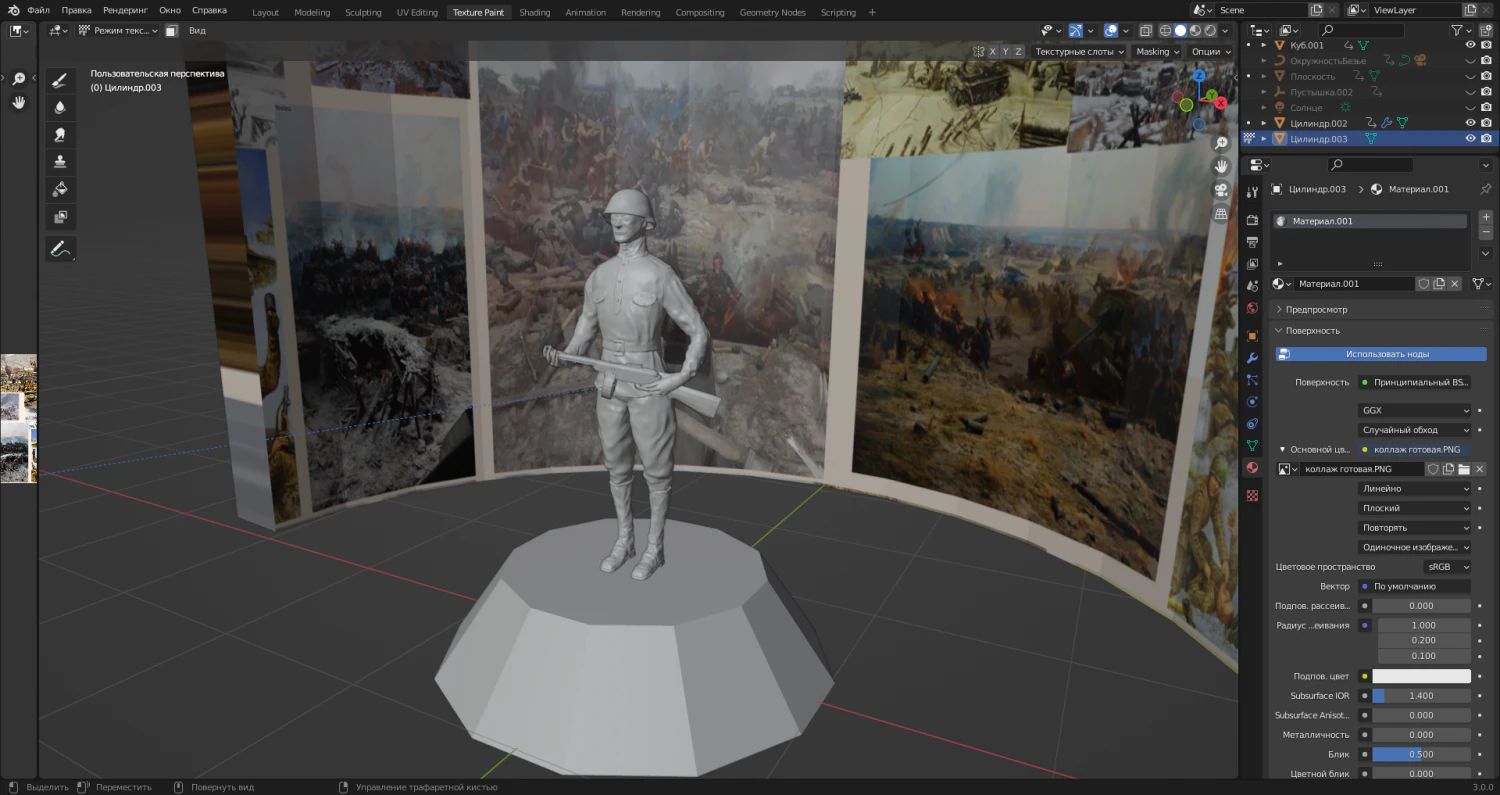This screenshot has height=795, width=1500.
Task: Open the Правка menu
Action: tap(76, 10)
